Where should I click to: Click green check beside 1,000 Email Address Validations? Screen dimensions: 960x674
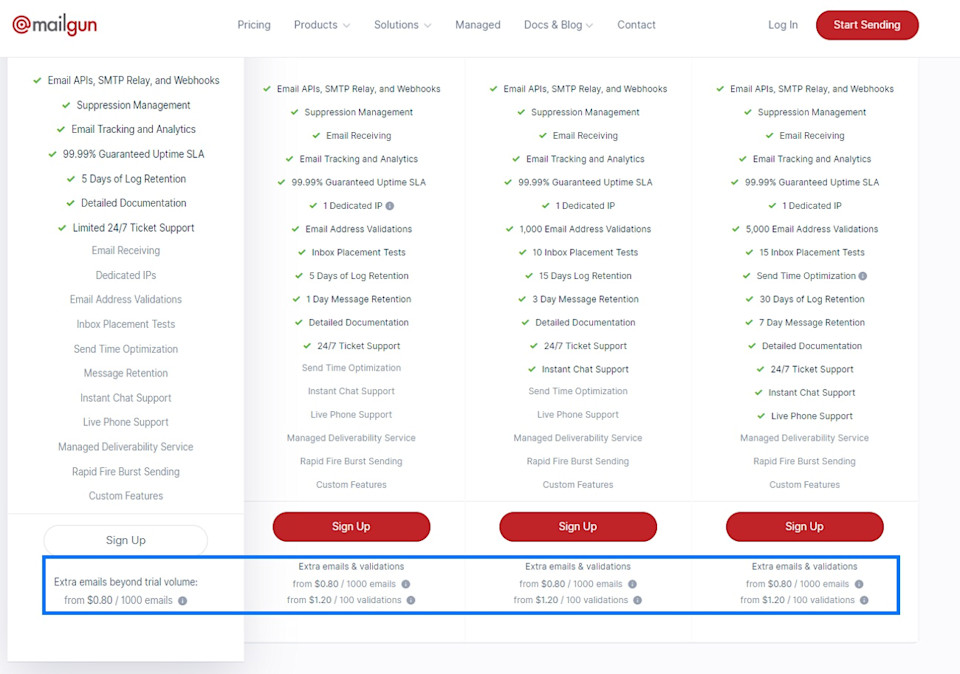tap(509, 229)
